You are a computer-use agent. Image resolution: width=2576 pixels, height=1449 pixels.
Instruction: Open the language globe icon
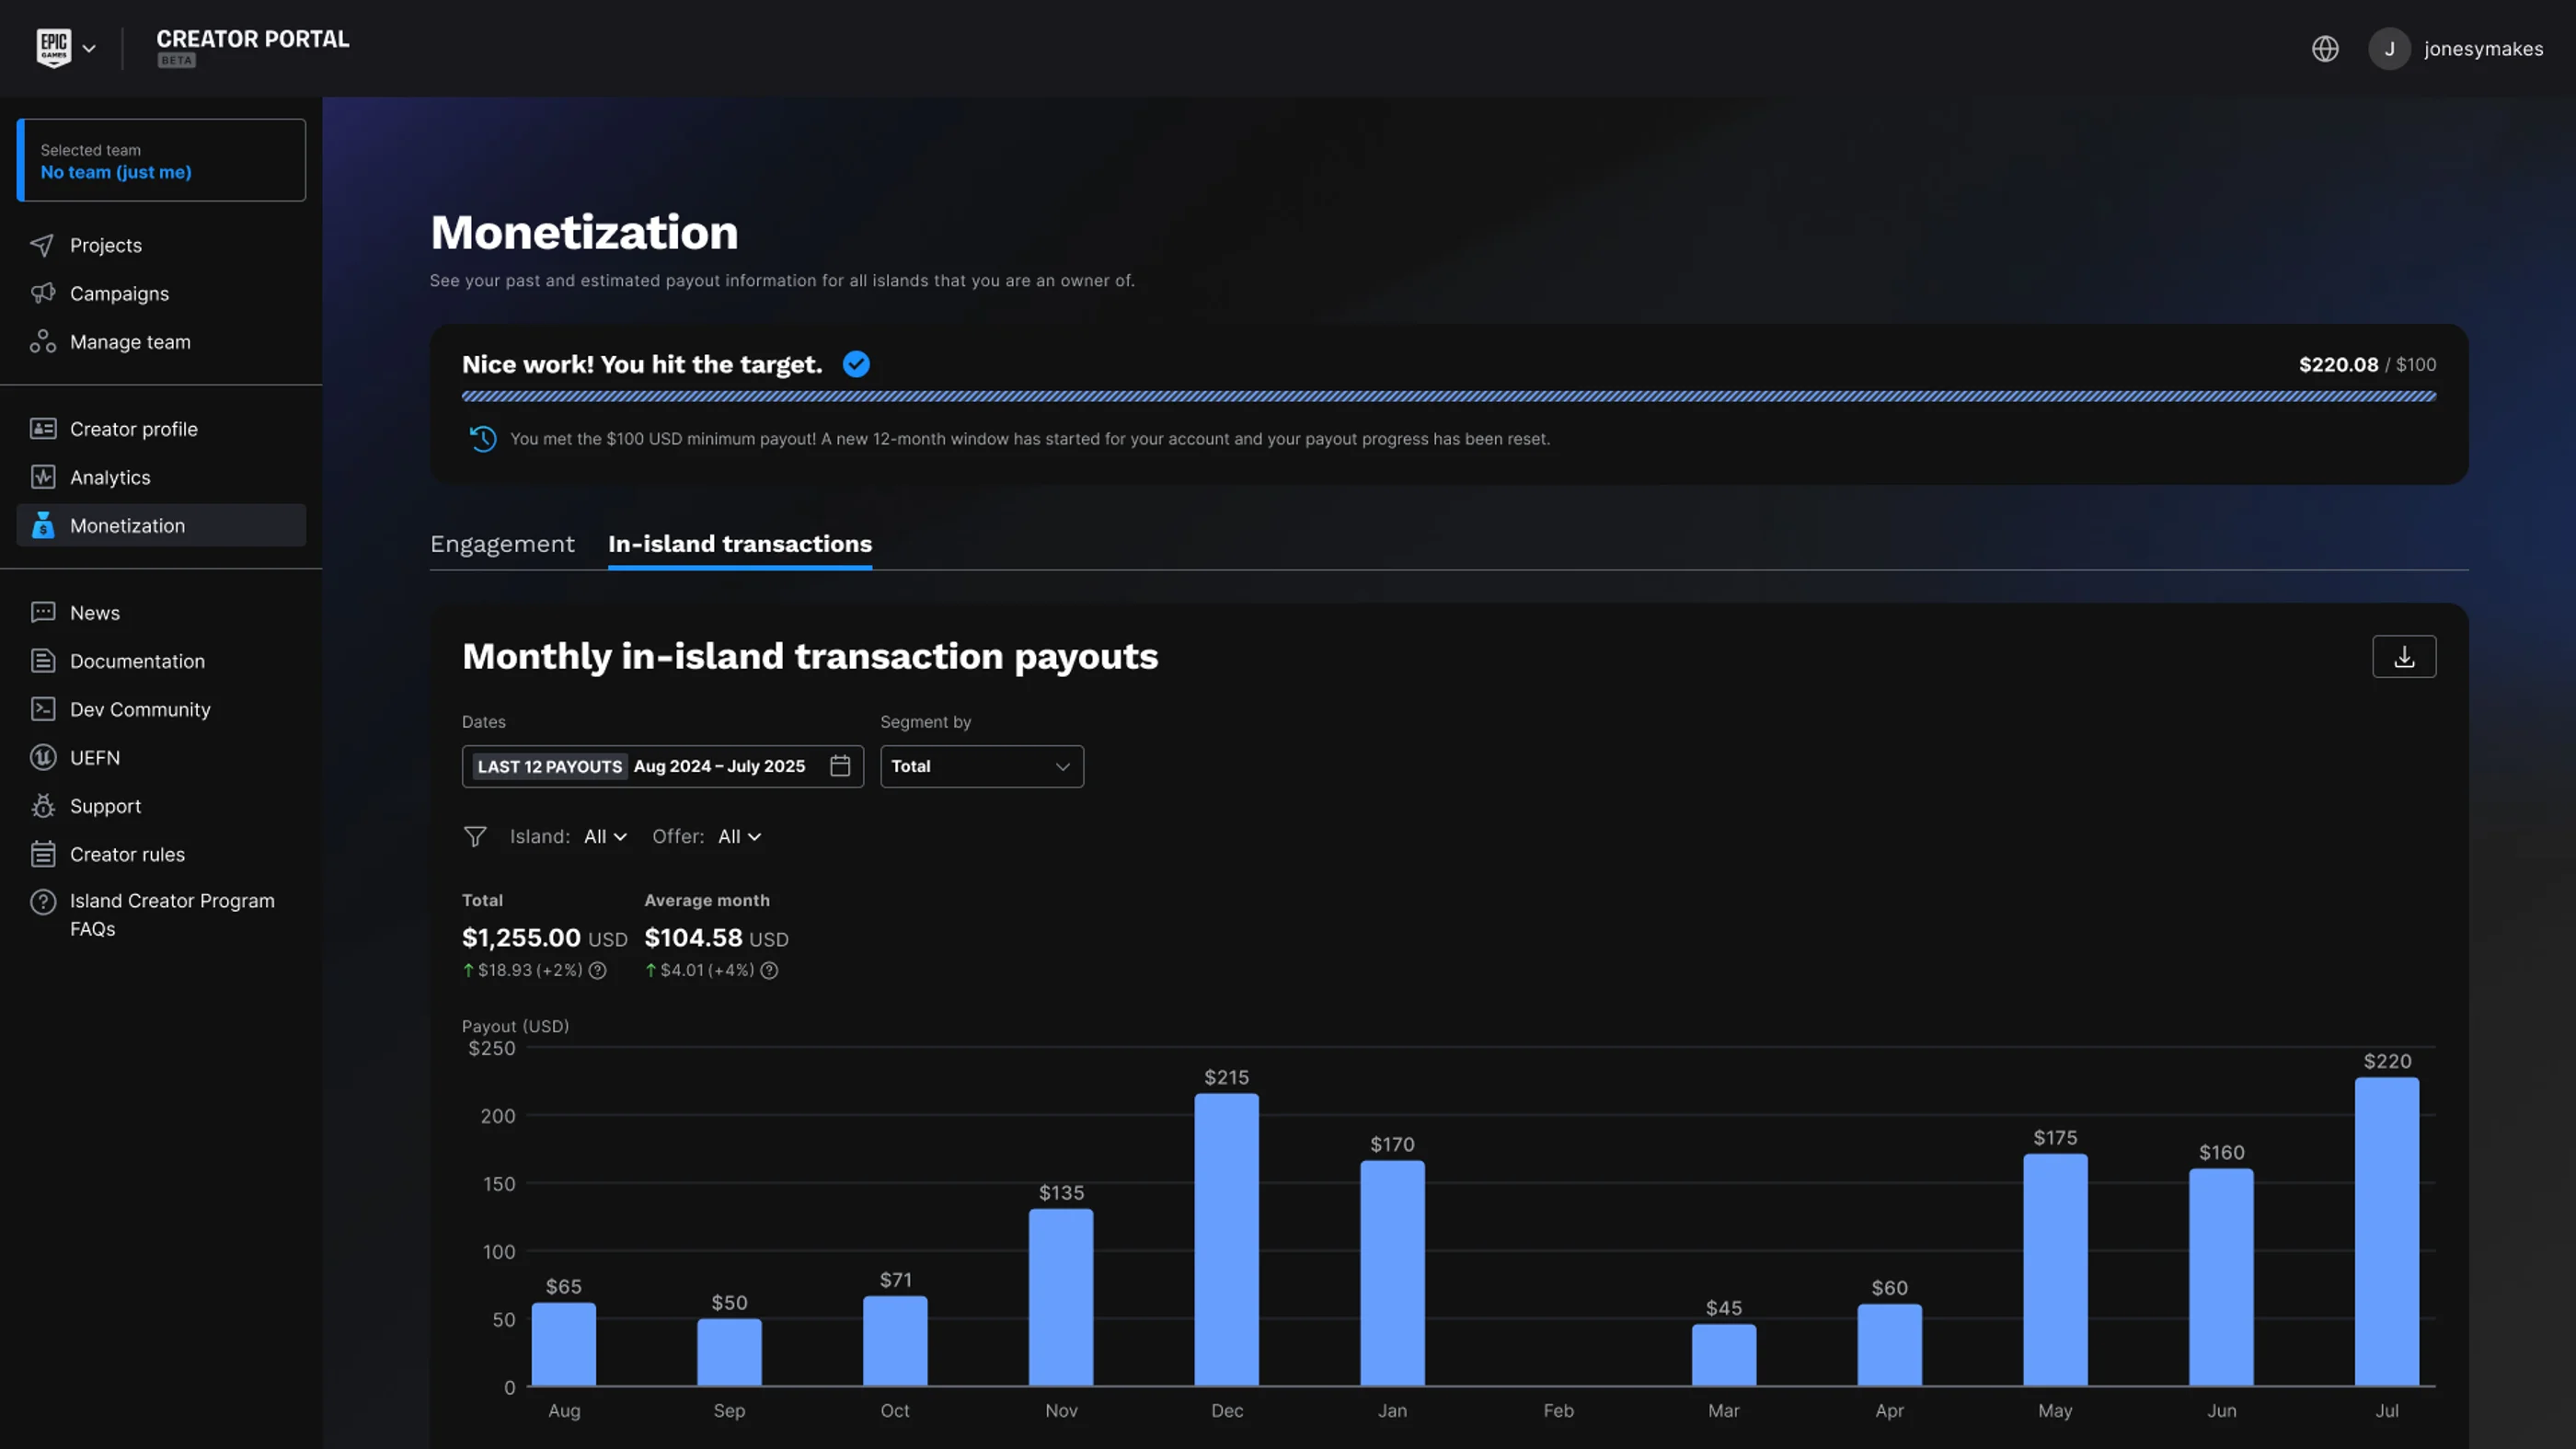click(x=2325, y=48)
